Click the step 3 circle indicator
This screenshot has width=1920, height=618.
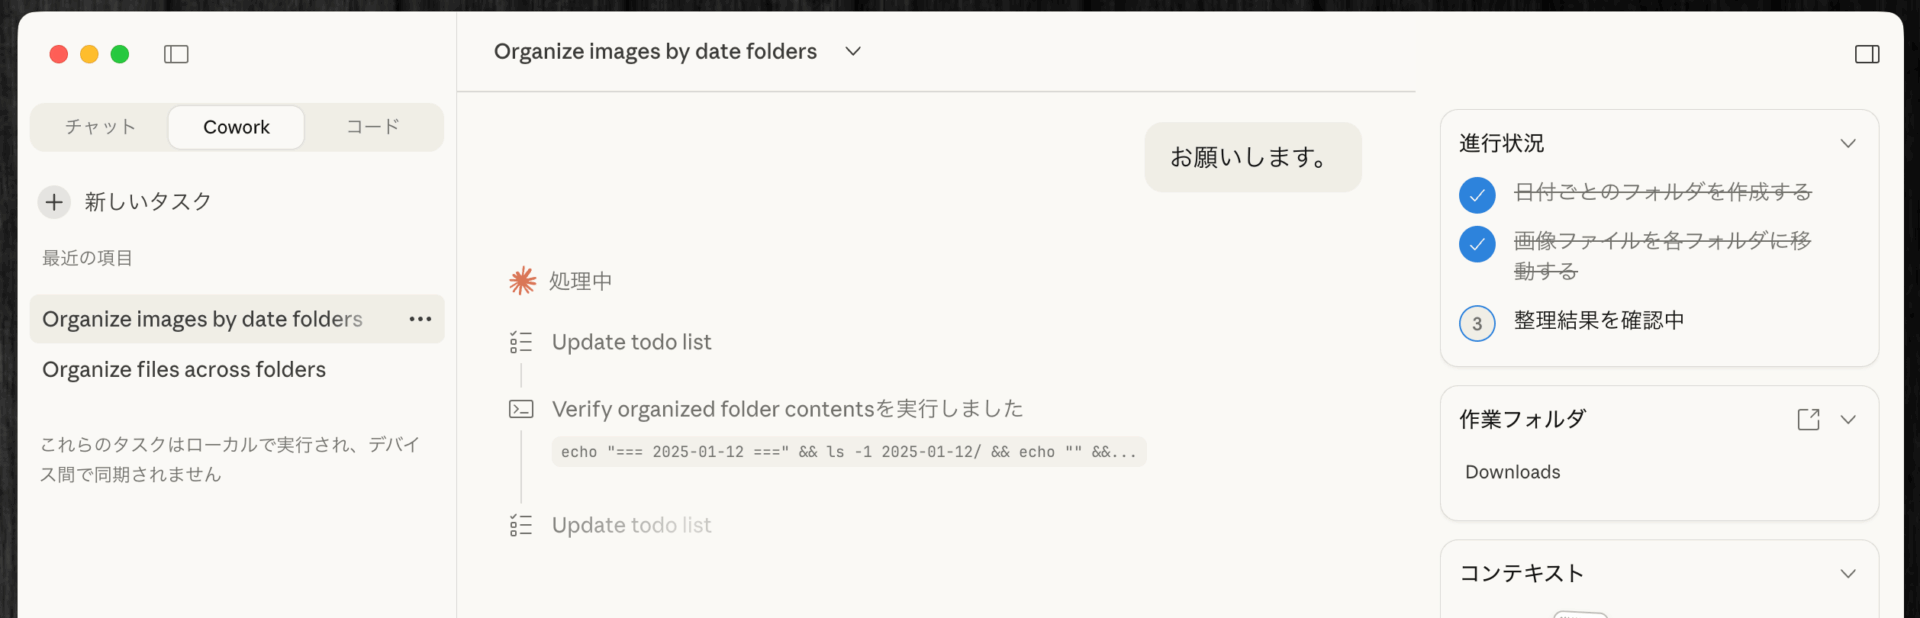tap(1477, 323)
